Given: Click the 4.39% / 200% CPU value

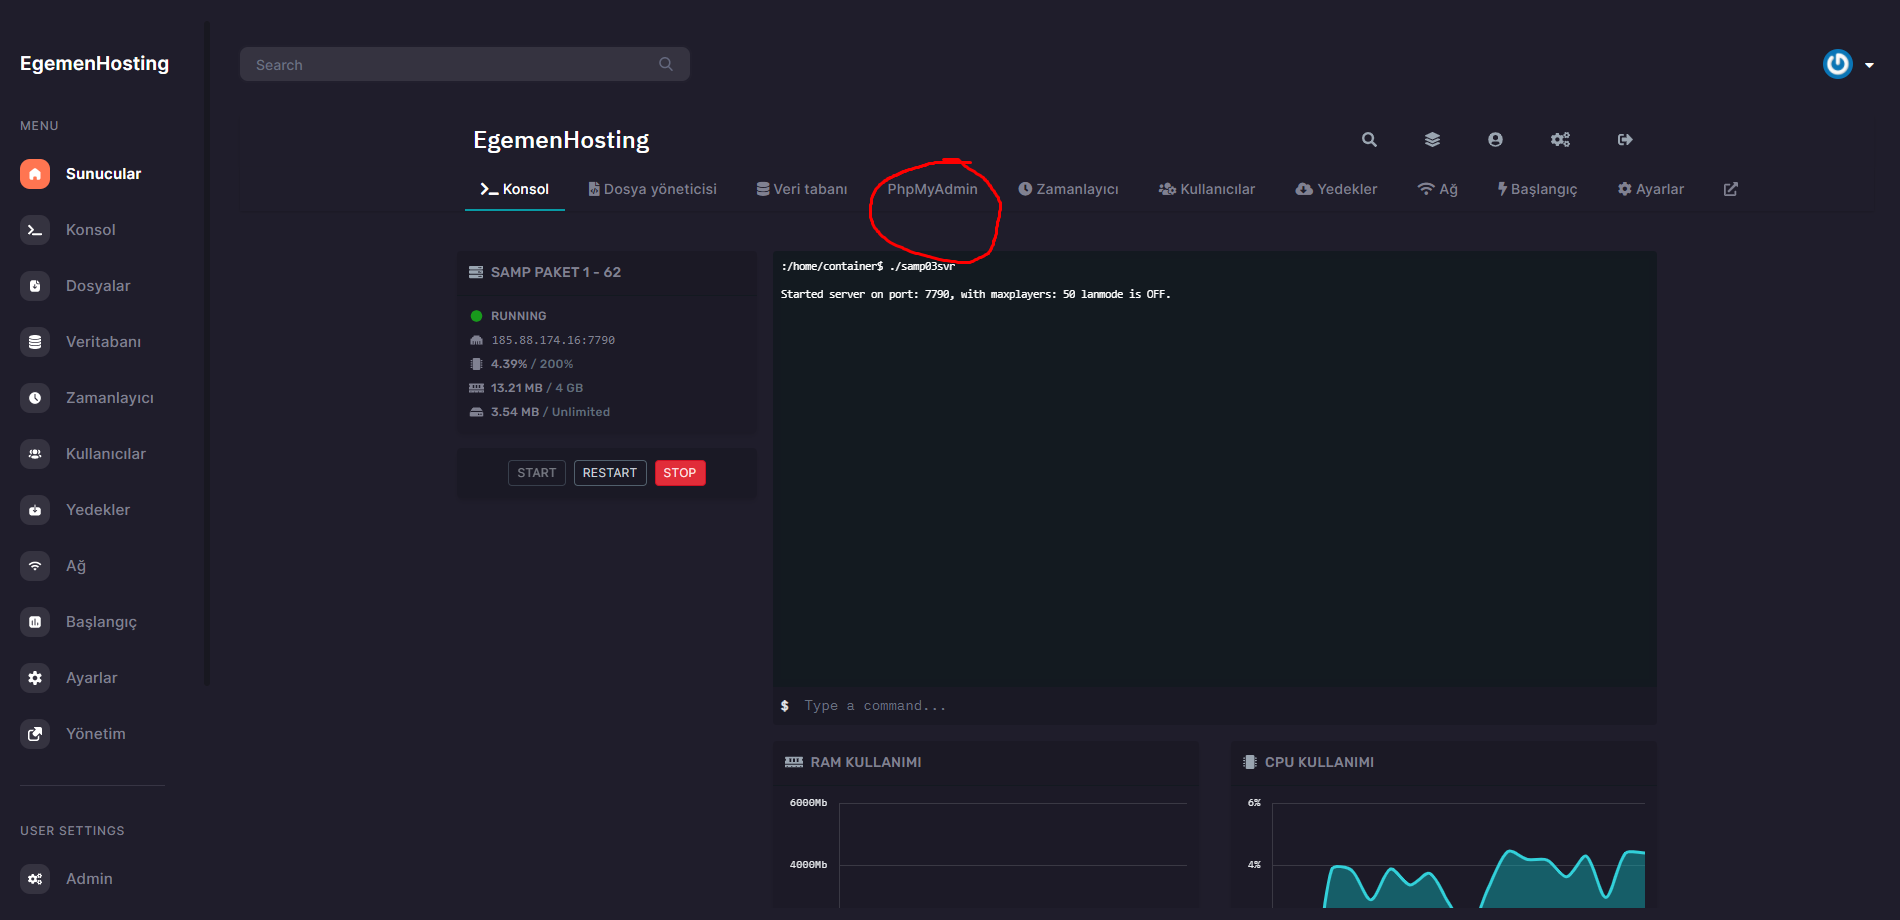Looking at the screenshot, I should (x=532, y=364).
